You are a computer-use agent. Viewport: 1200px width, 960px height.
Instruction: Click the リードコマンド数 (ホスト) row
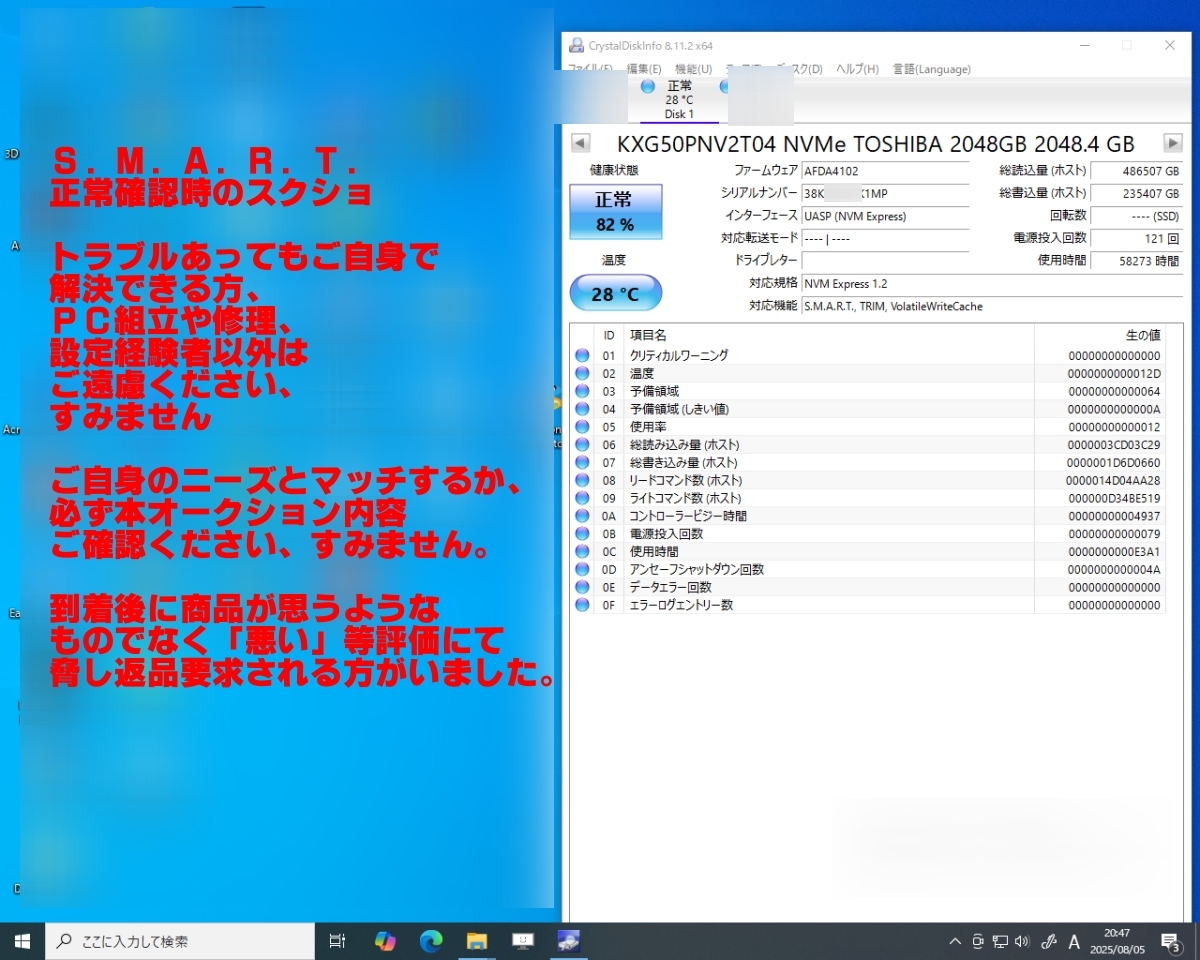coord(867,480)
